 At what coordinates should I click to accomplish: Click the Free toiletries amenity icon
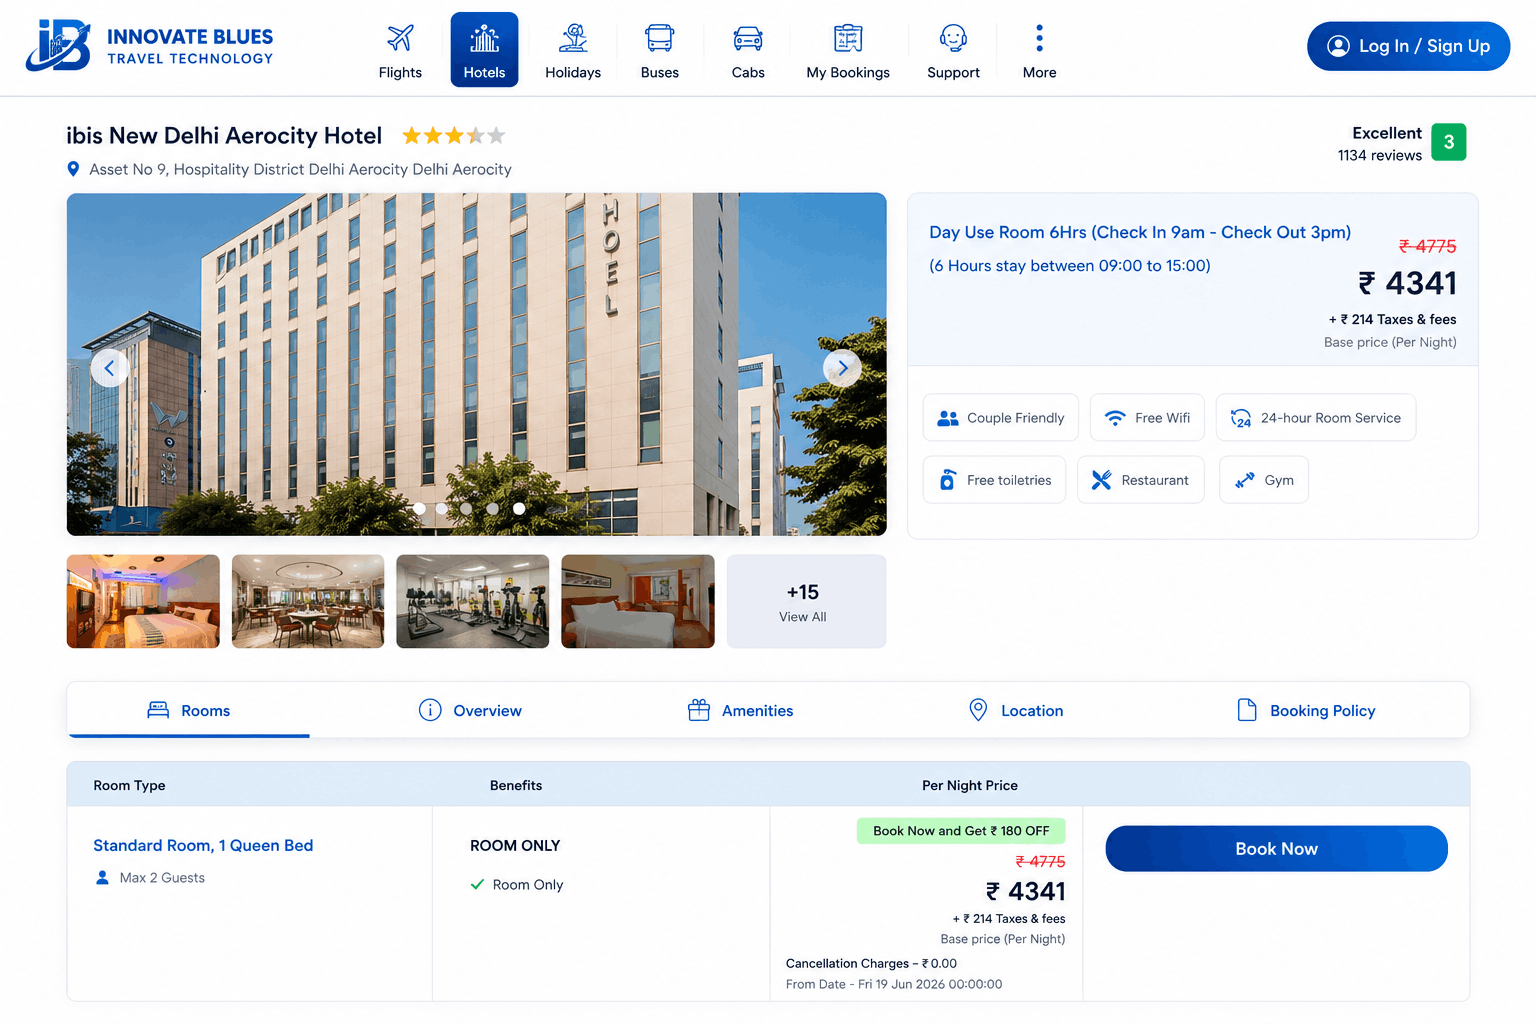click(x=947, y=480)
